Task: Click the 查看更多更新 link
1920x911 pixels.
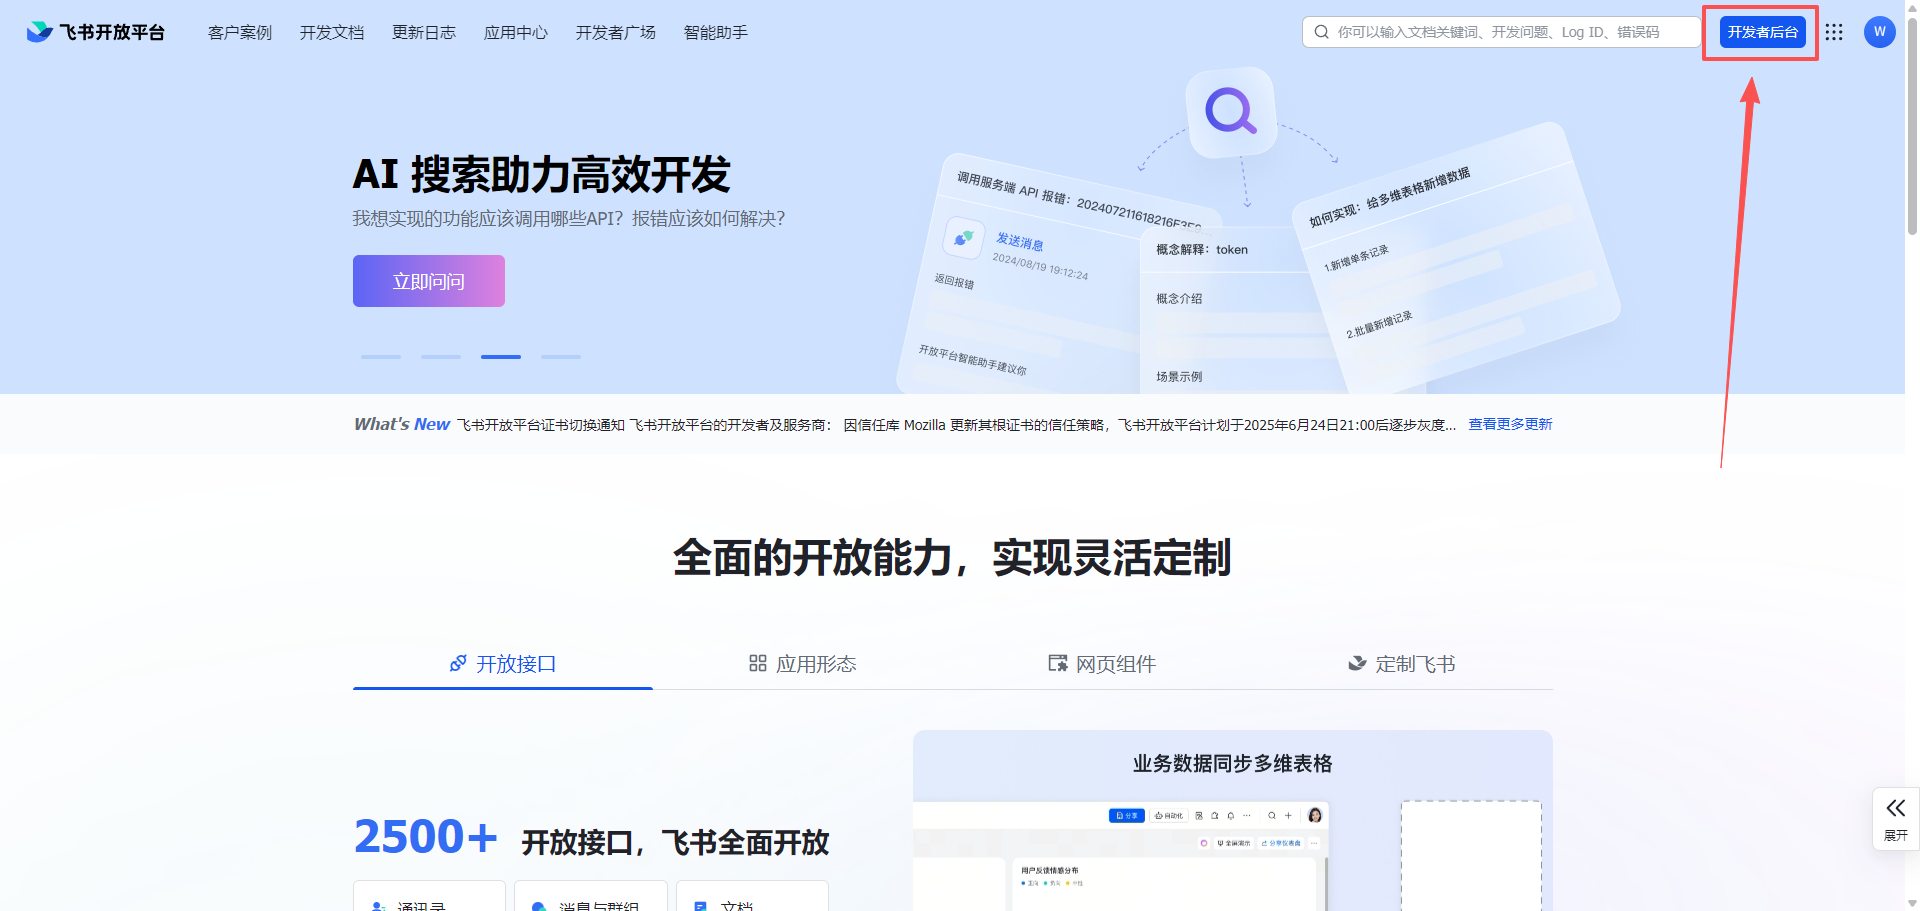Action: tap(1510, 424)
